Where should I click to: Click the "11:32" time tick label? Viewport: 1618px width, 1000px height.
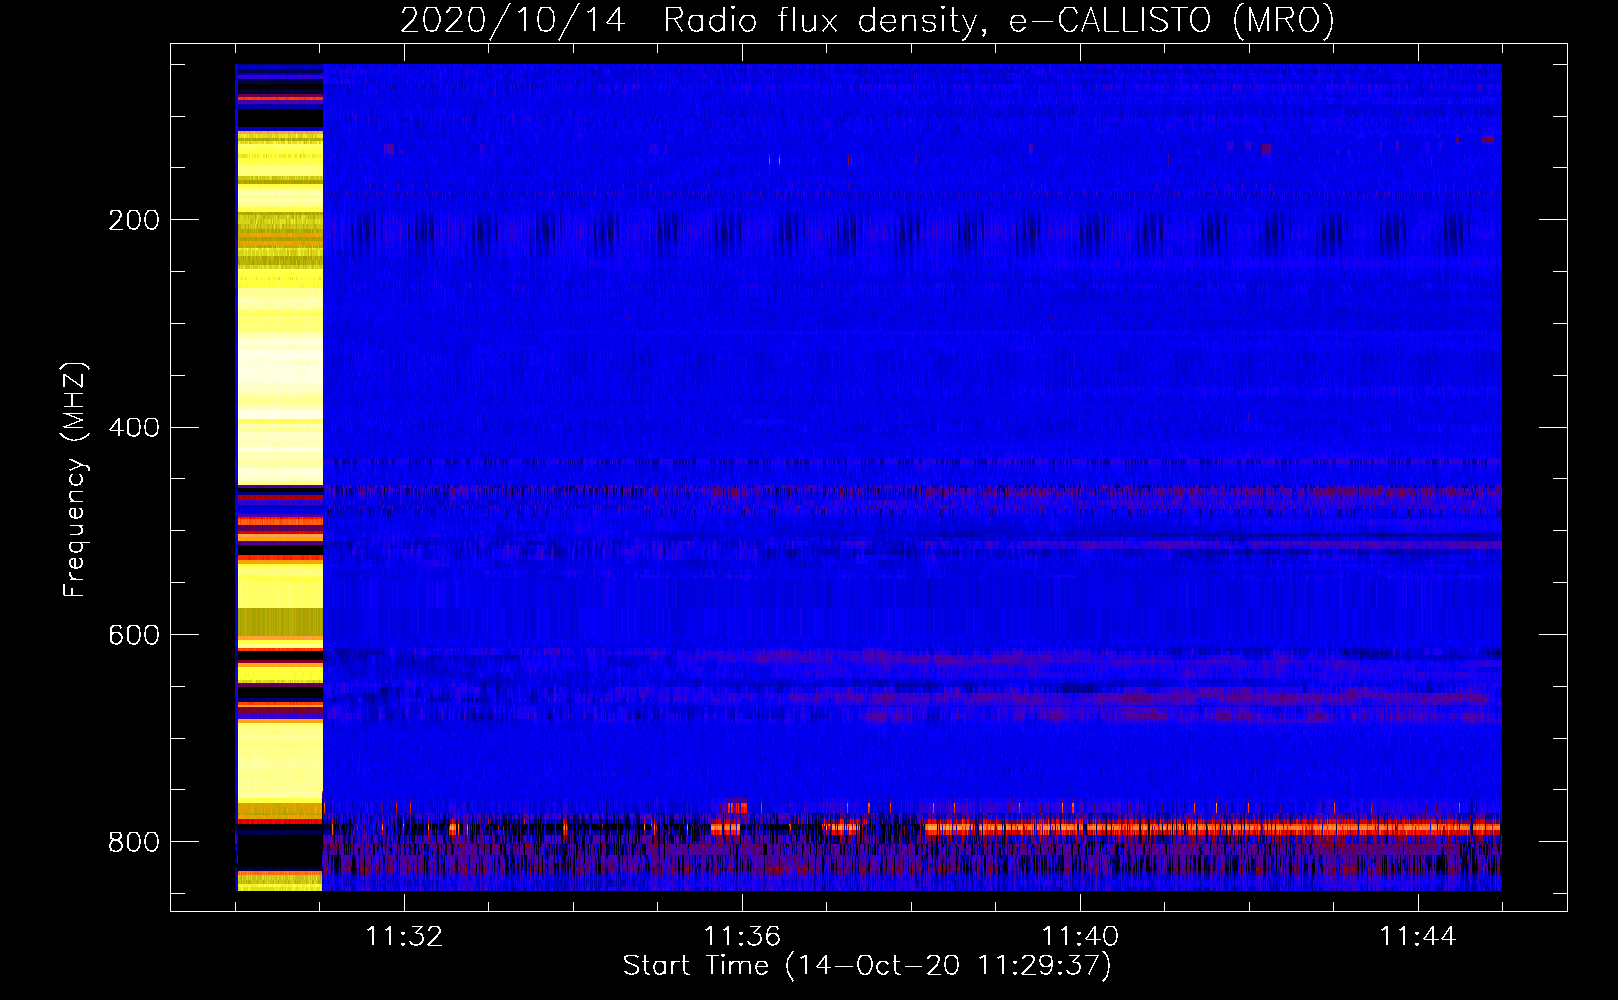pos(404,937)
